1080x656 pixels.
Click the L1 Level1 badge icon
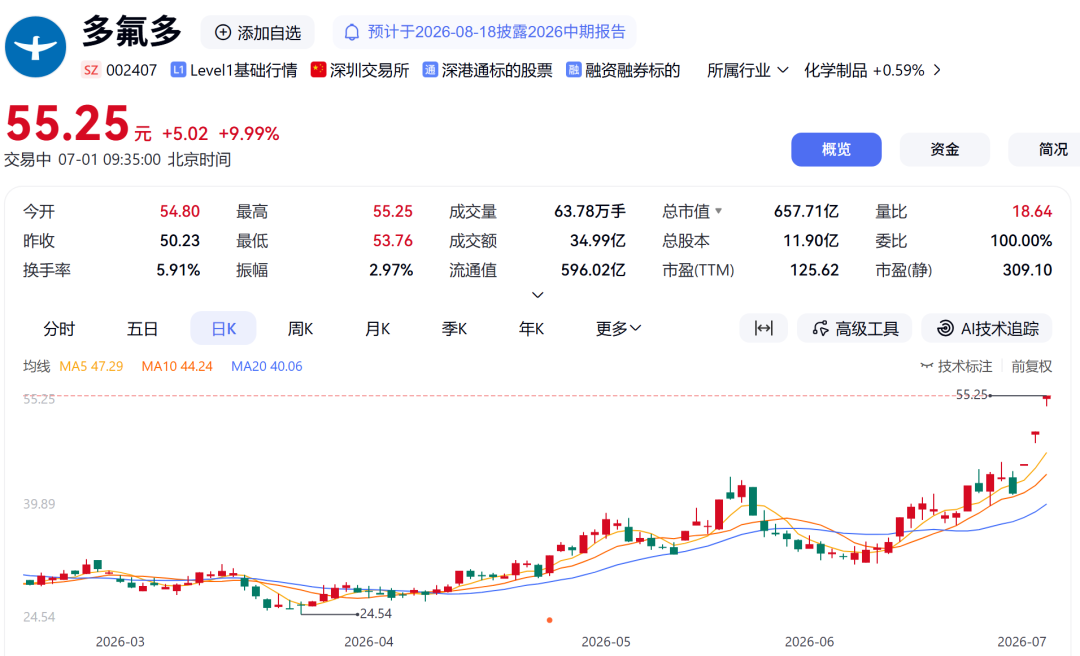pos(178,70)
